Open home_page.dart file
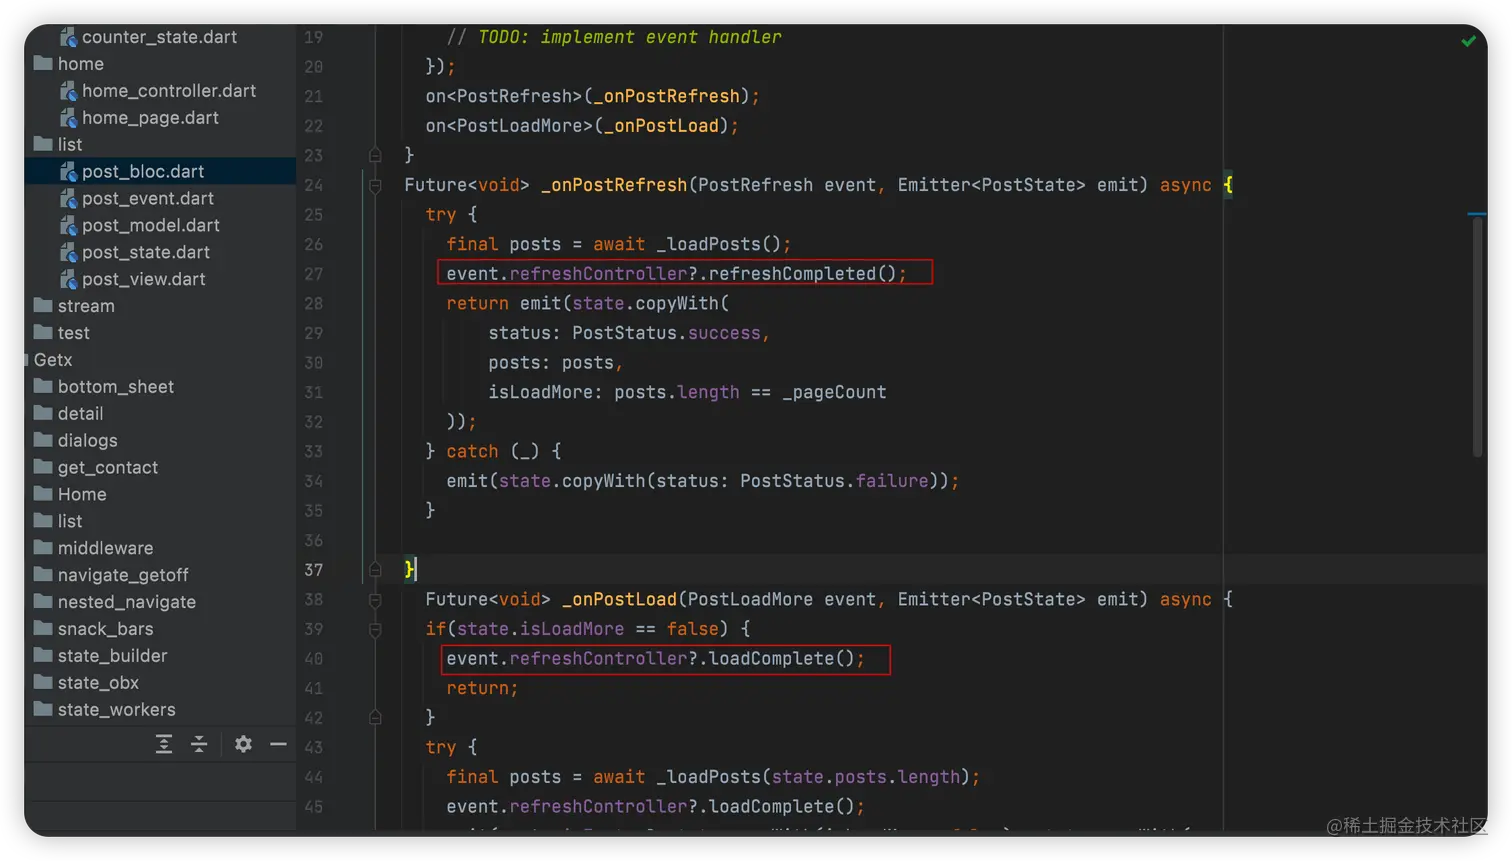This screenshot has width=1512, height=861. click(x=139, y=118)
